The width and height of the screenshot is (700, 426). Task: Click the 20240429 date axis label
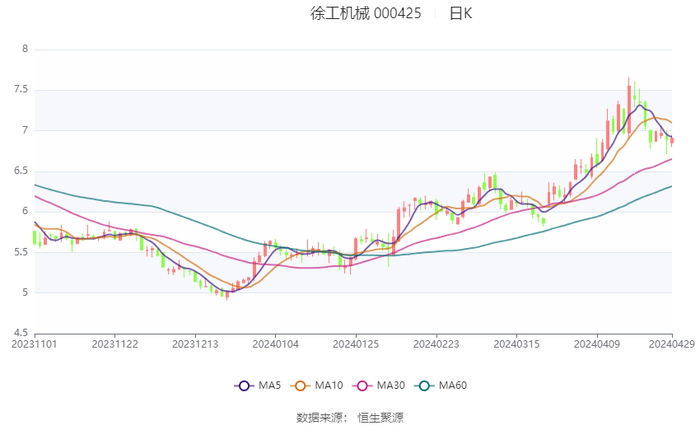(671, 343)
